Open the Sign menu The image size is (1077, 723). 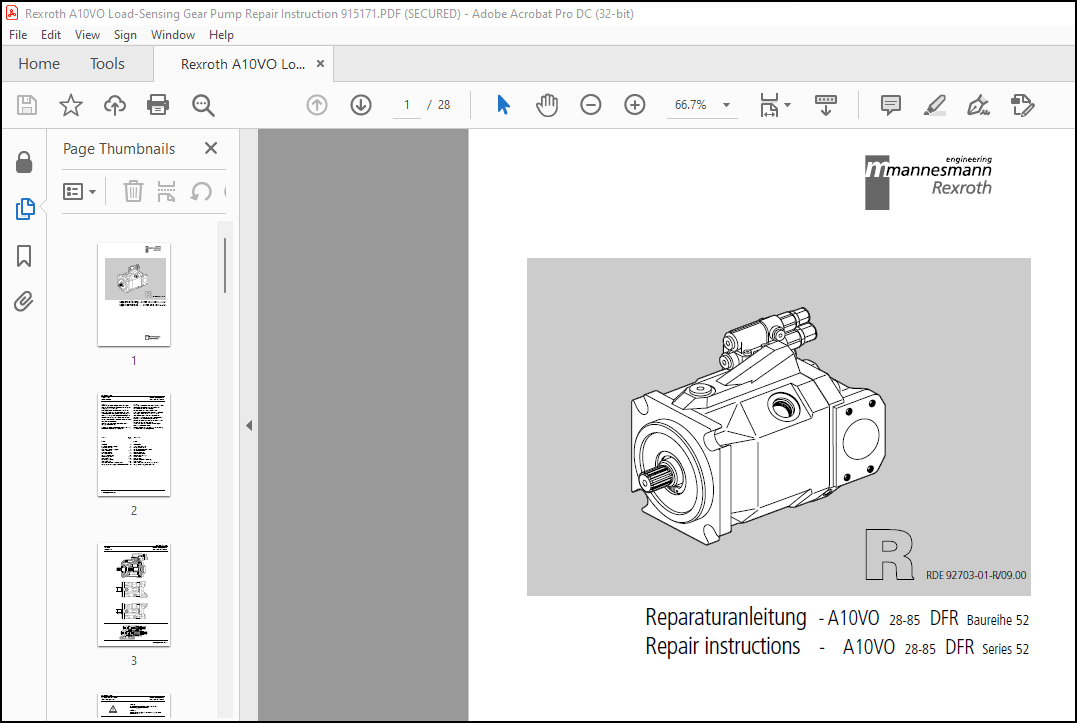[125, 34]
